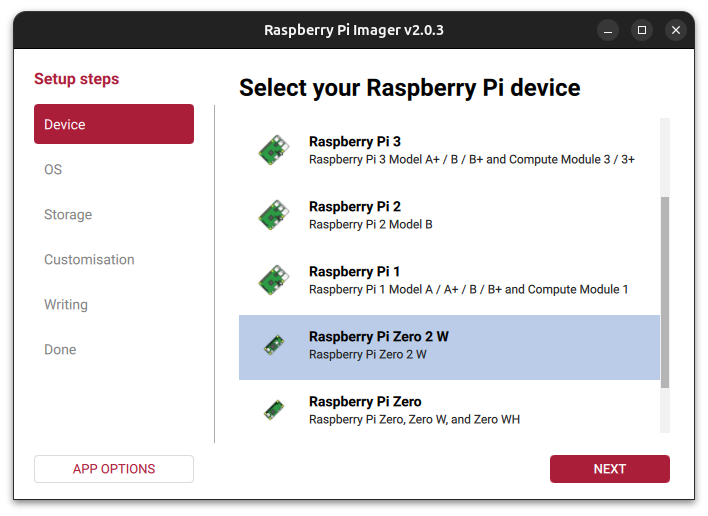Go to the OS setup step
The height and width of the screenshot is (516, 708).
click(53, 170)
